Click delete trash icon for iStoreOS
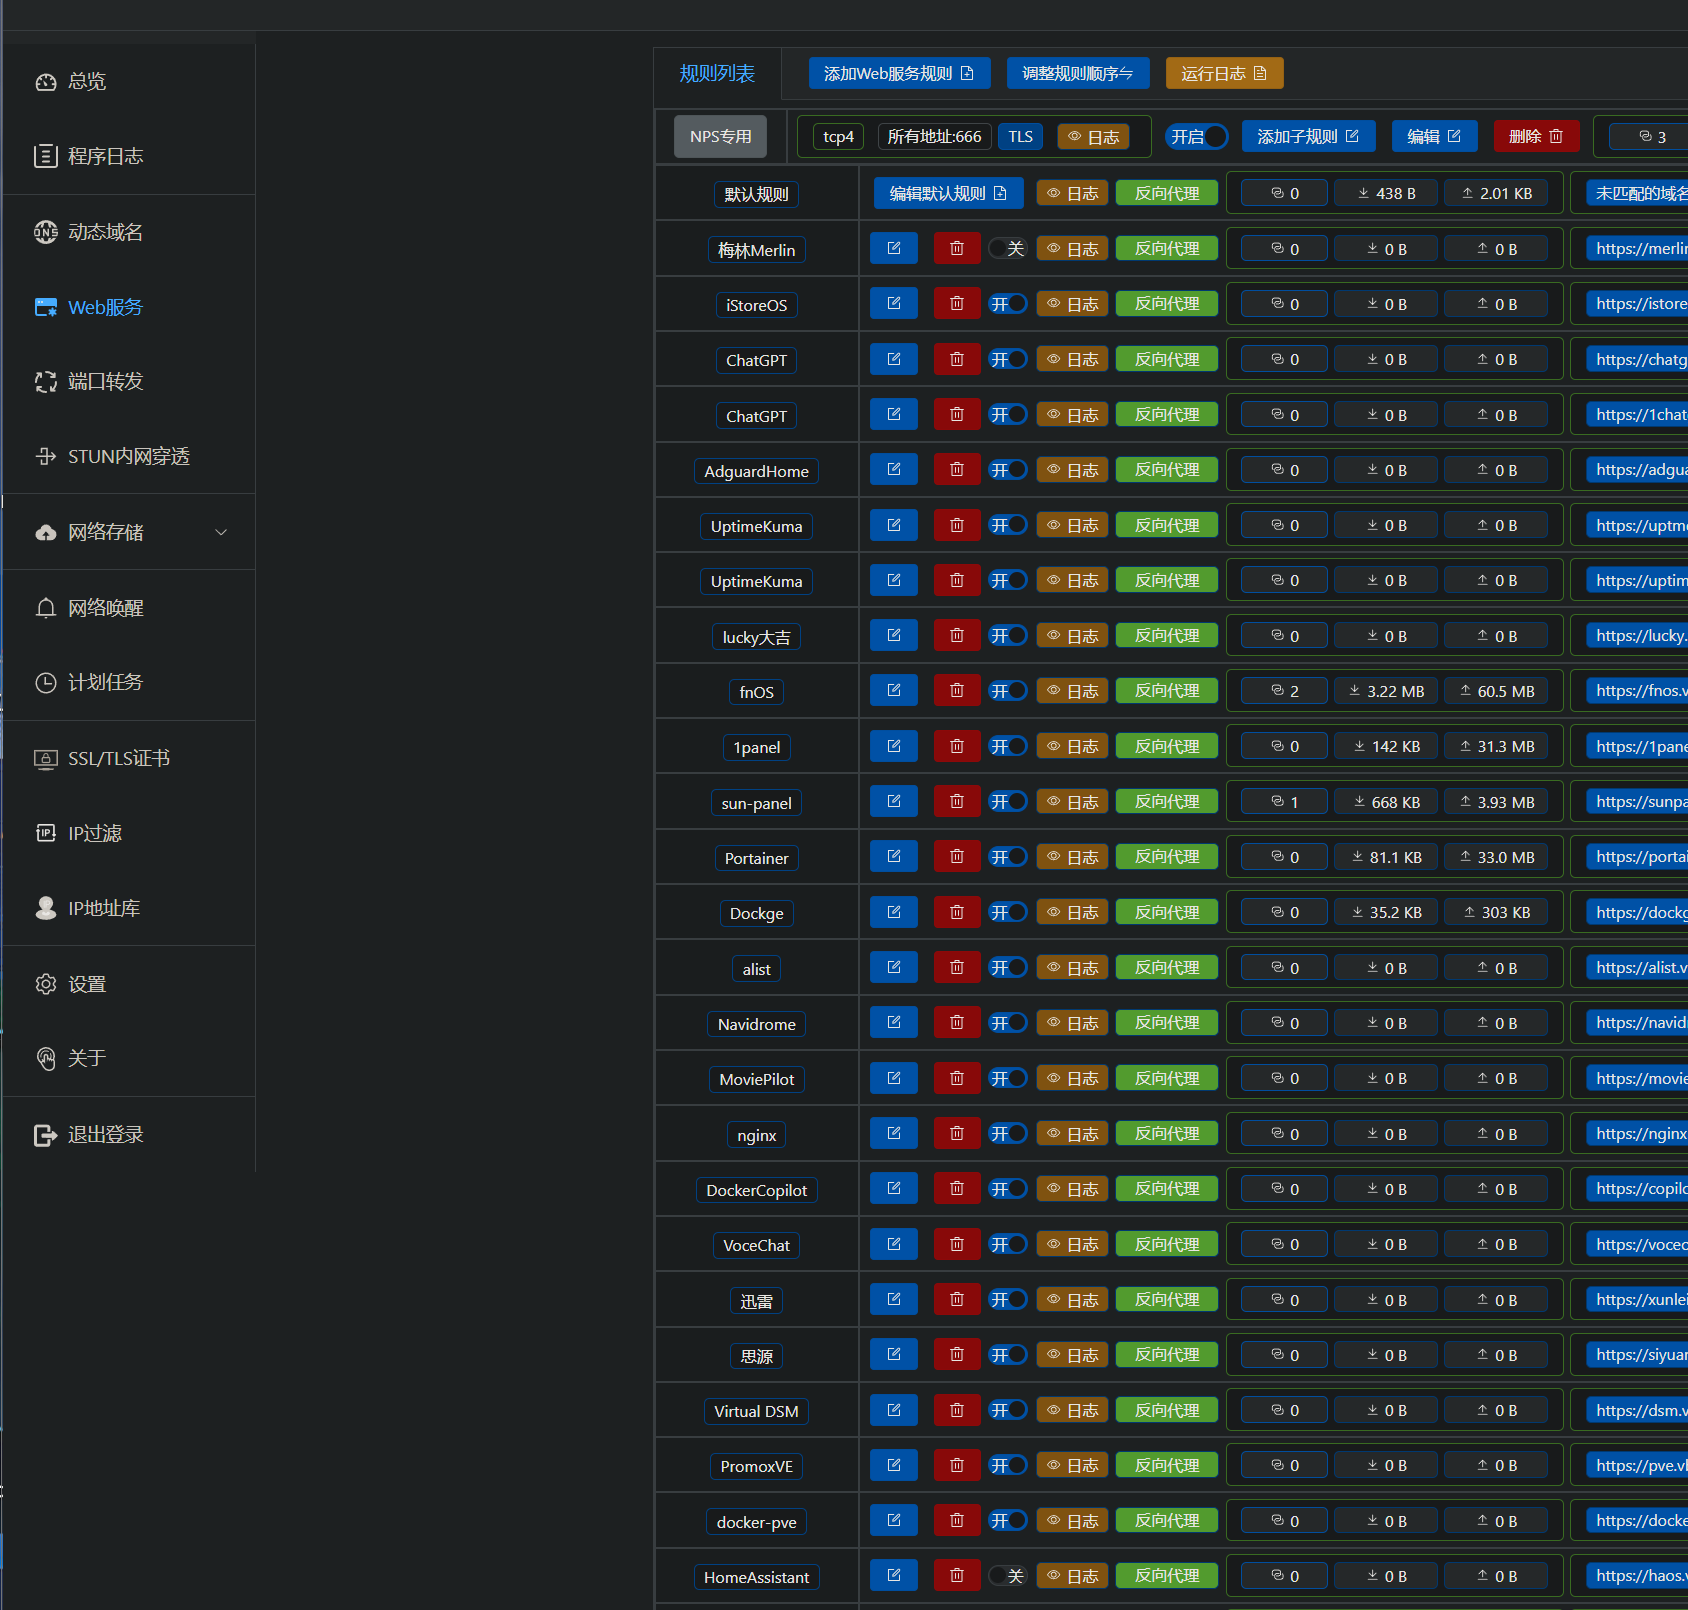The width and height of the screenshot is (1688, 1610). (x=957, y=304)
